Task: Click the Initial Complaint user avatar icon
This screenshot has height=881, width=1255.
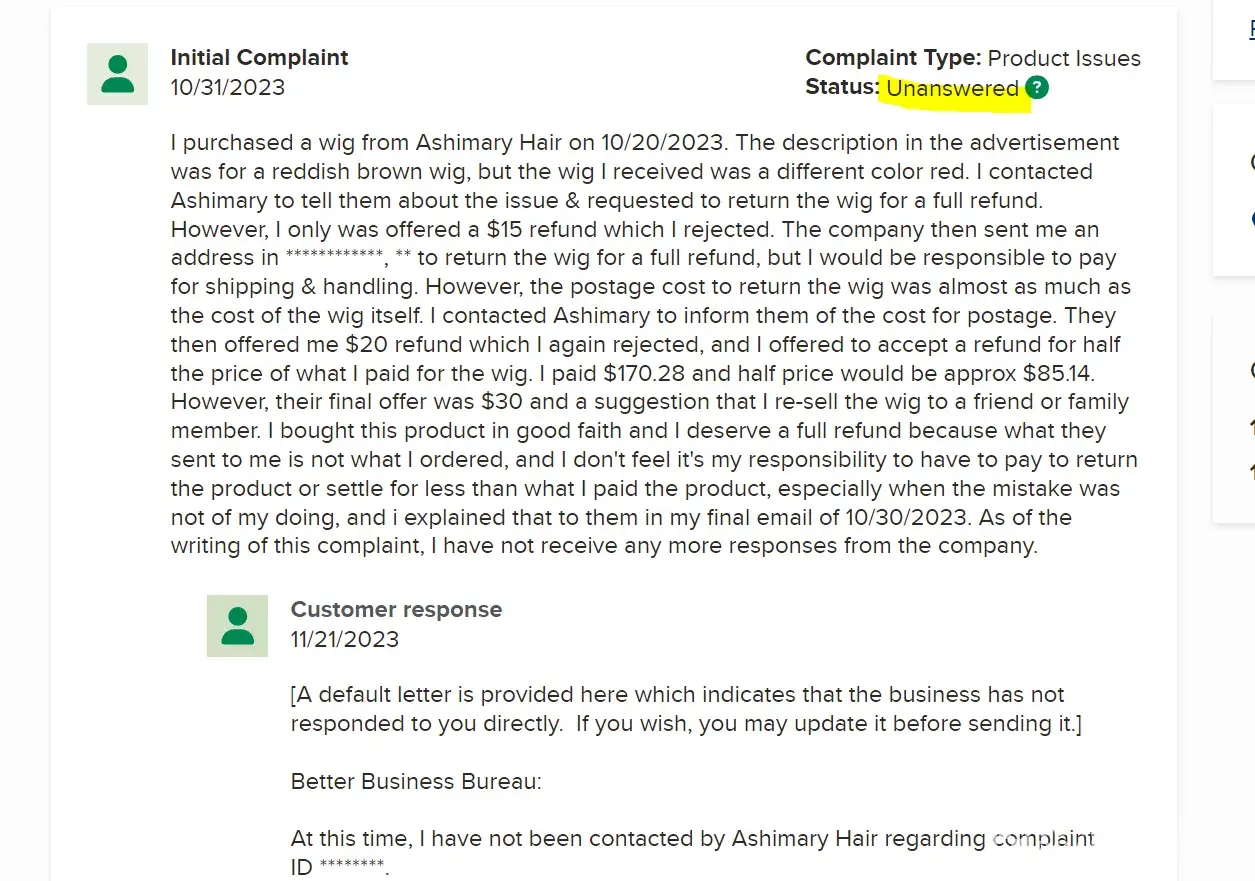Action: pyautogui.click(x=118, y=74)
